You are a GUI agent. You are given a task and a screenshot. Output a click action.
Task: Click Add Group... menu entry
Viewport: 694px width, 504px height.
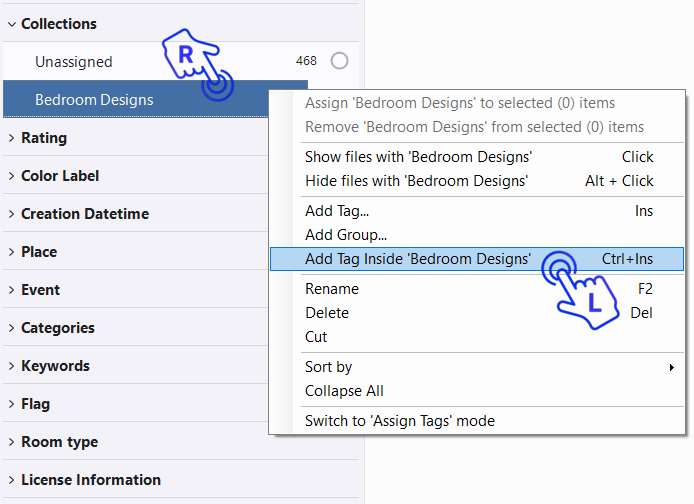[x=345, y=235]
